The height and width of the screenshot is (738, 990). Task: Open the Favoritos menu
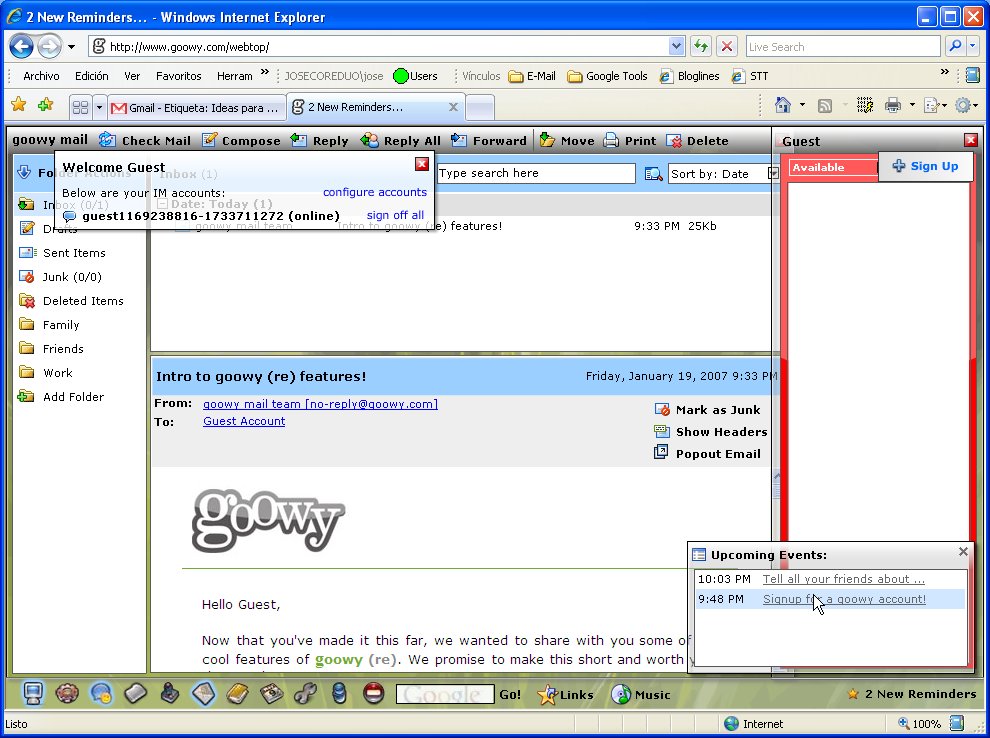[x=179, y=76]
